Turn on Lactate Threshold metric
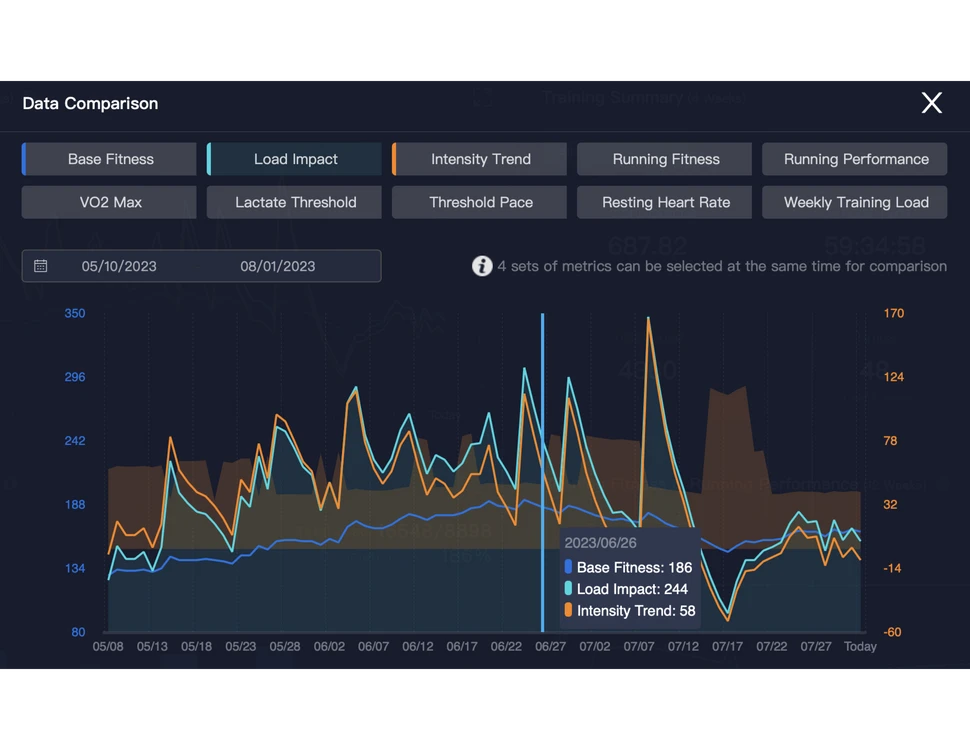Image resolution: width=970 pixels, height=750 pixels. (x=295, y=202)
